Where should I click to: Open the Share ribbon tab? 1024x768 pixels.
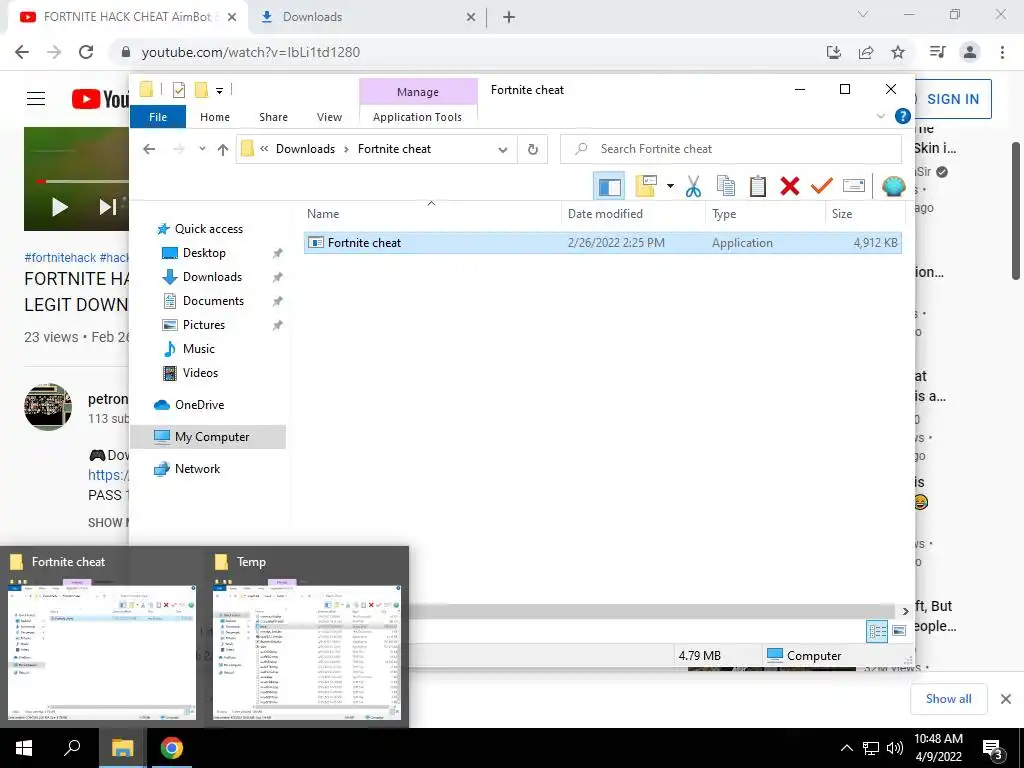tap(273, 117)
